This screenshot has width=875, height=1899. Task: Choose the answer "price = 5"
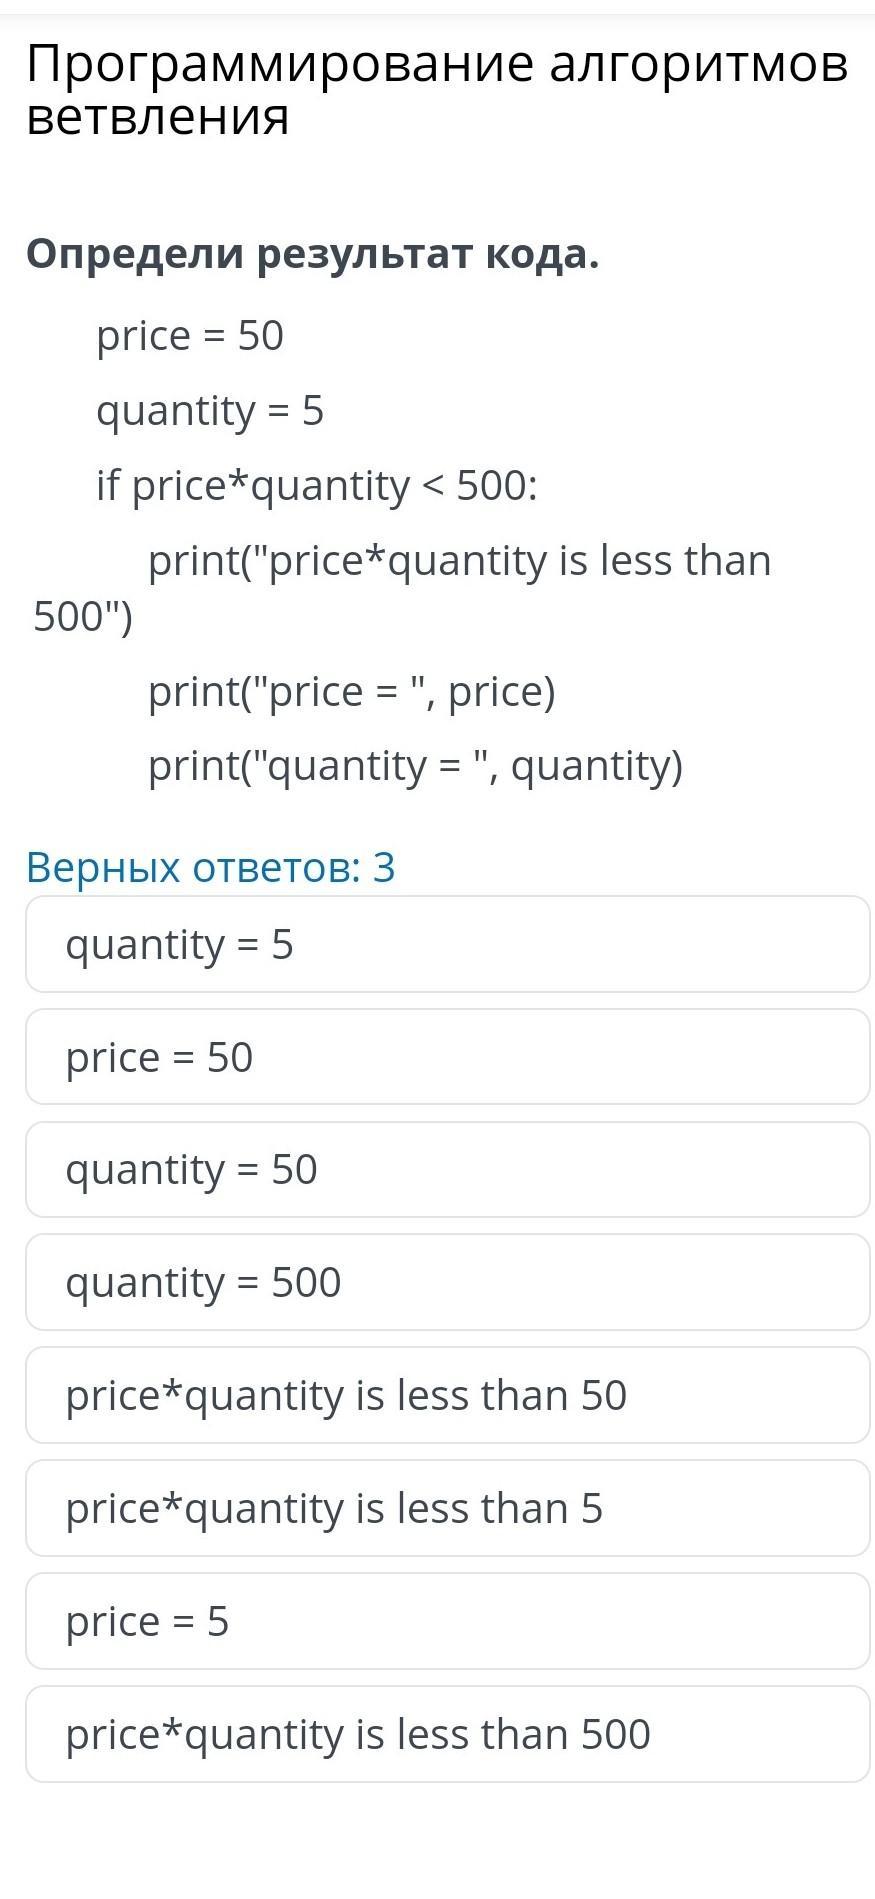448,1621
